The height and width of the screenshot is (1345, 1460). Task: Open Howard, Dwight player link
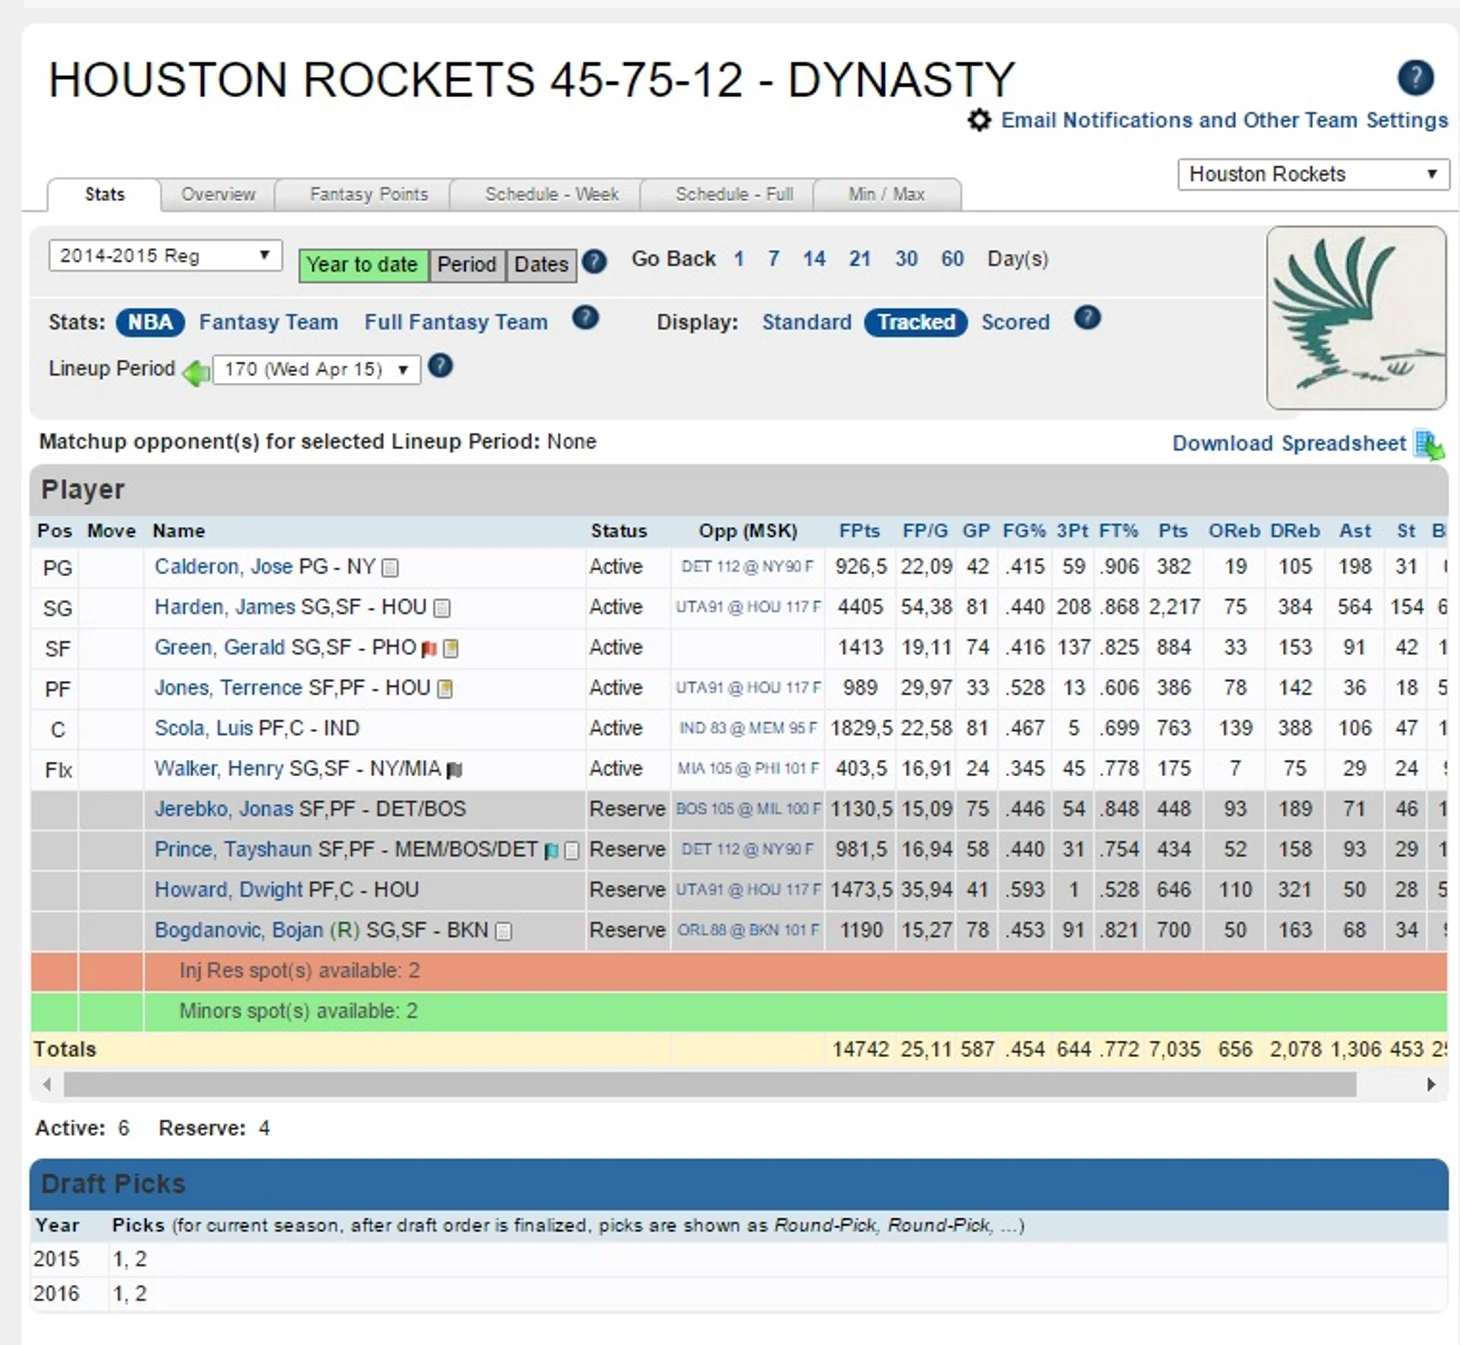pos(228,890)
